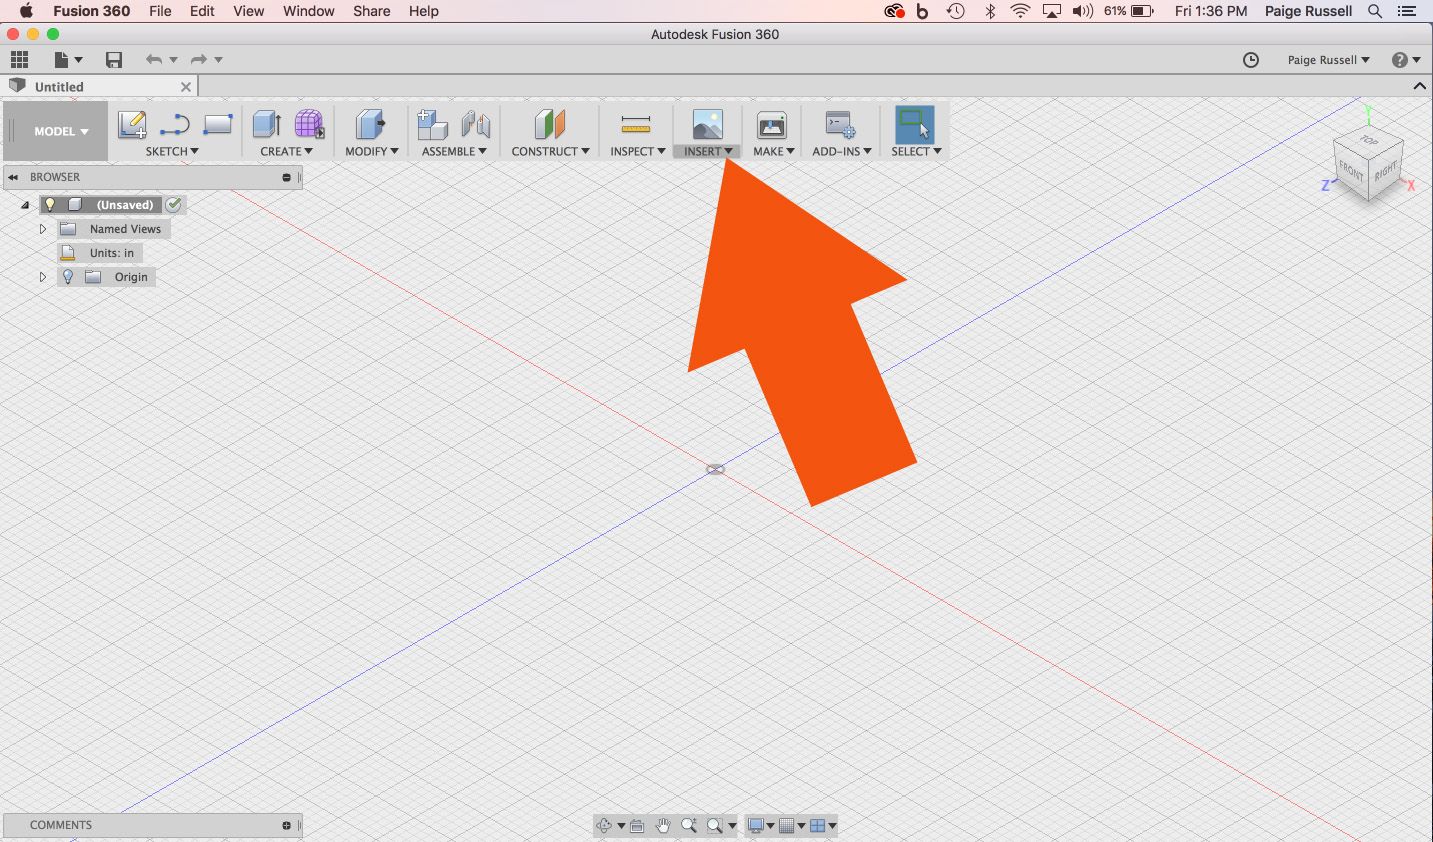1433x842 pixels.
Task: Select the Zoom magnifier tool
Action: (689, 826)
